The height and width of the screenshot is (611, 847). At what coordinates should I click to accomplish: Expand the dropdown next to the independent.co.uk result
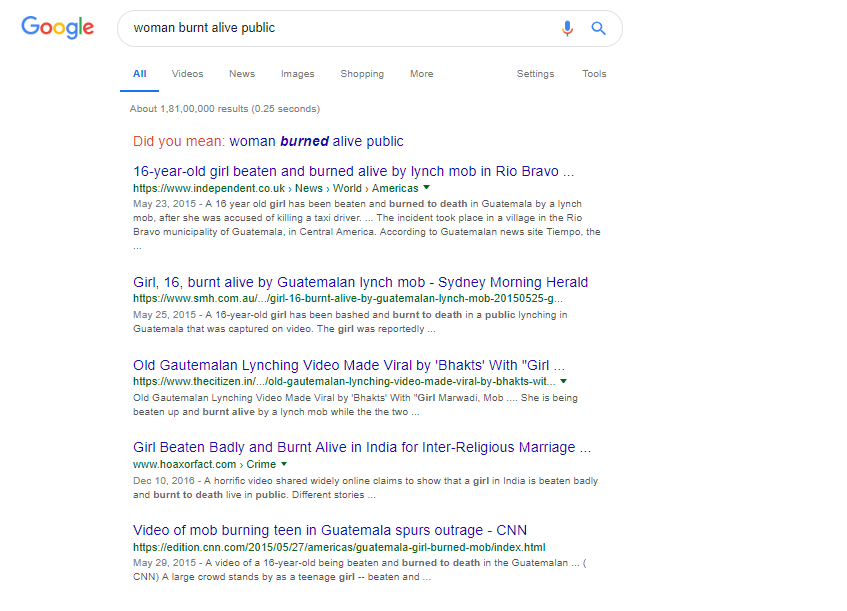(426, 187)
